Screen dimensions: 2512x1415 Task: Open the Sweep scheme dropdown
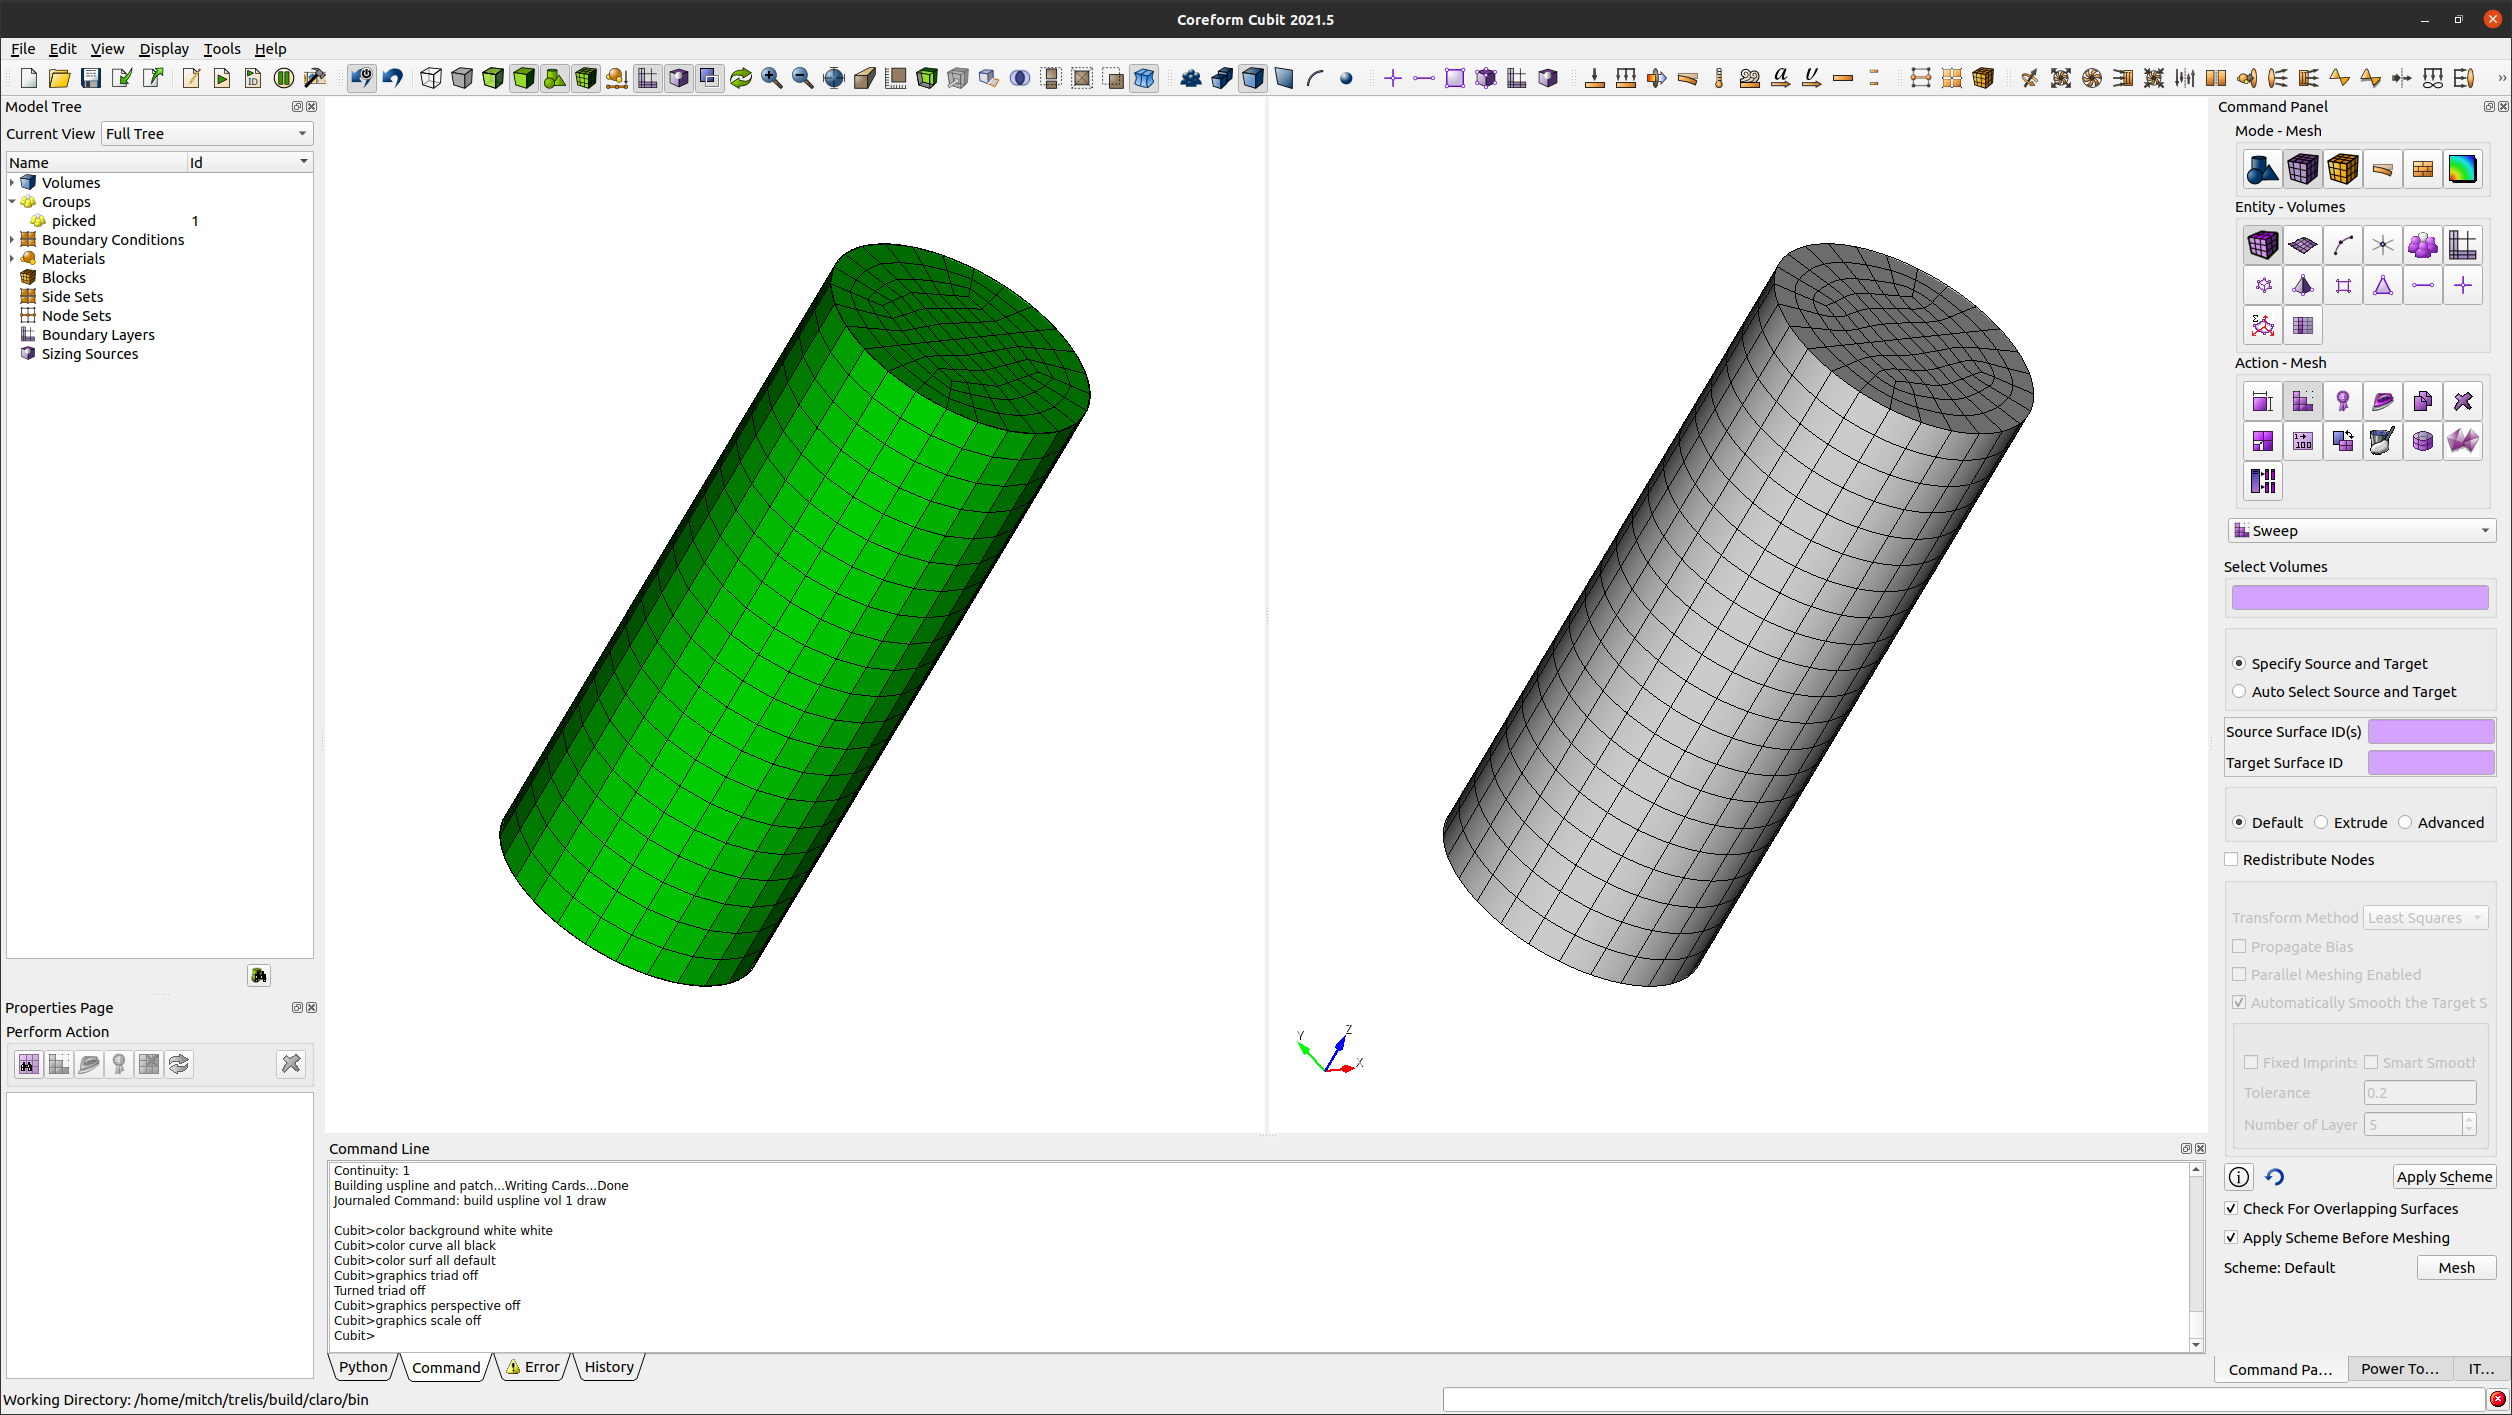tap(2361, 530)
